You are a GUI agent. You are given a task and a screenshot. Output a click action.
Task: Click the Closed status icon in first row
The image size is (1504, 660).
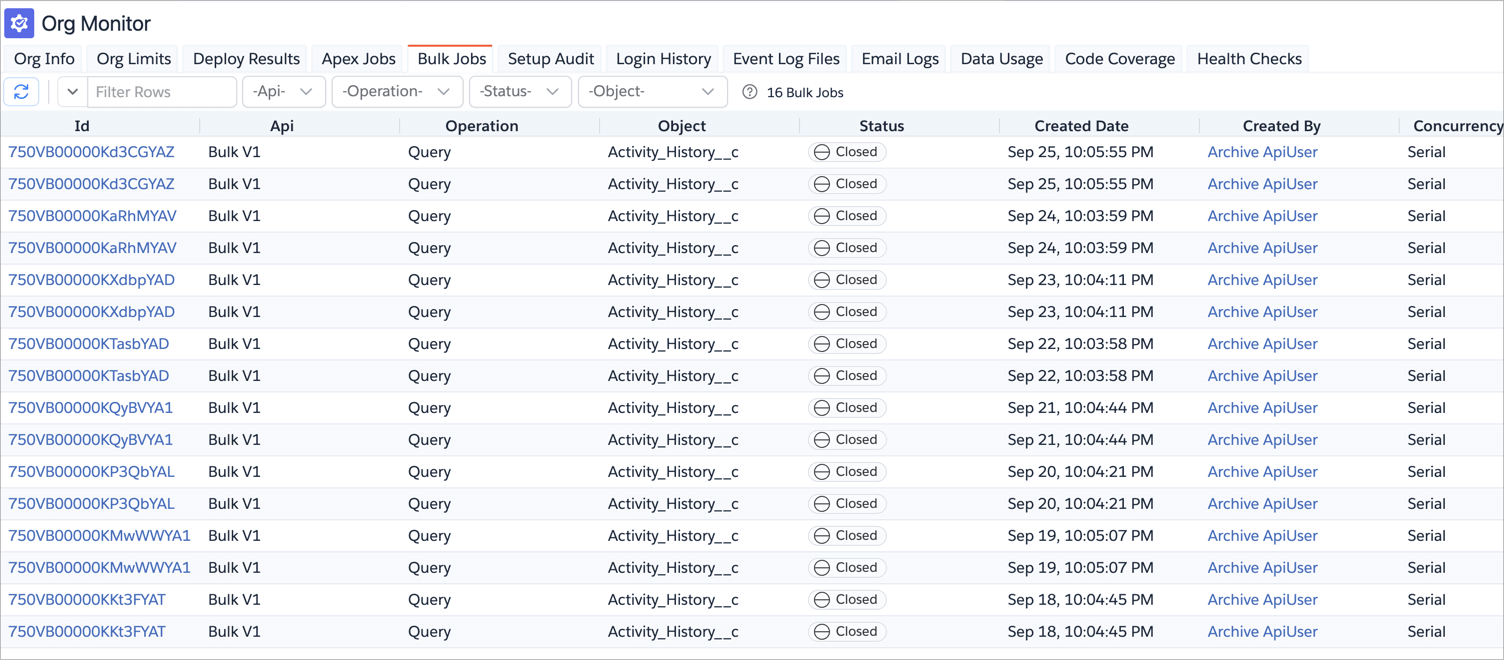822,152
